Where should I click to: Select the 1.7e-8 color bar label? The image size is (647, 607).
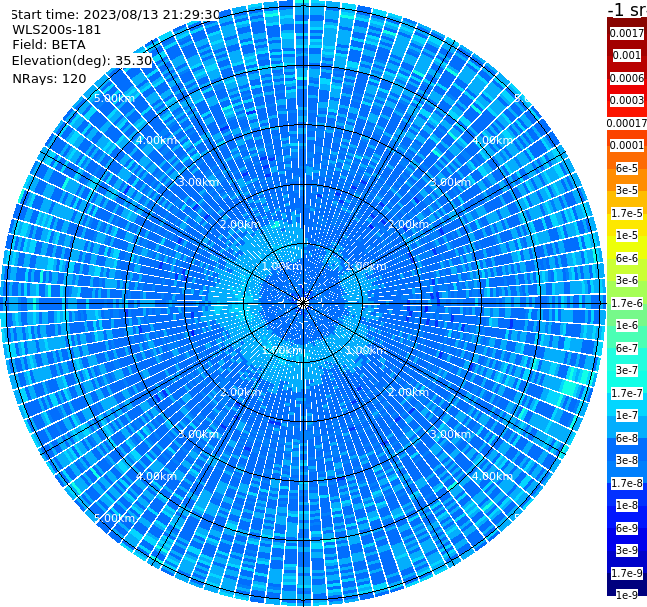[x=627, y=483]
